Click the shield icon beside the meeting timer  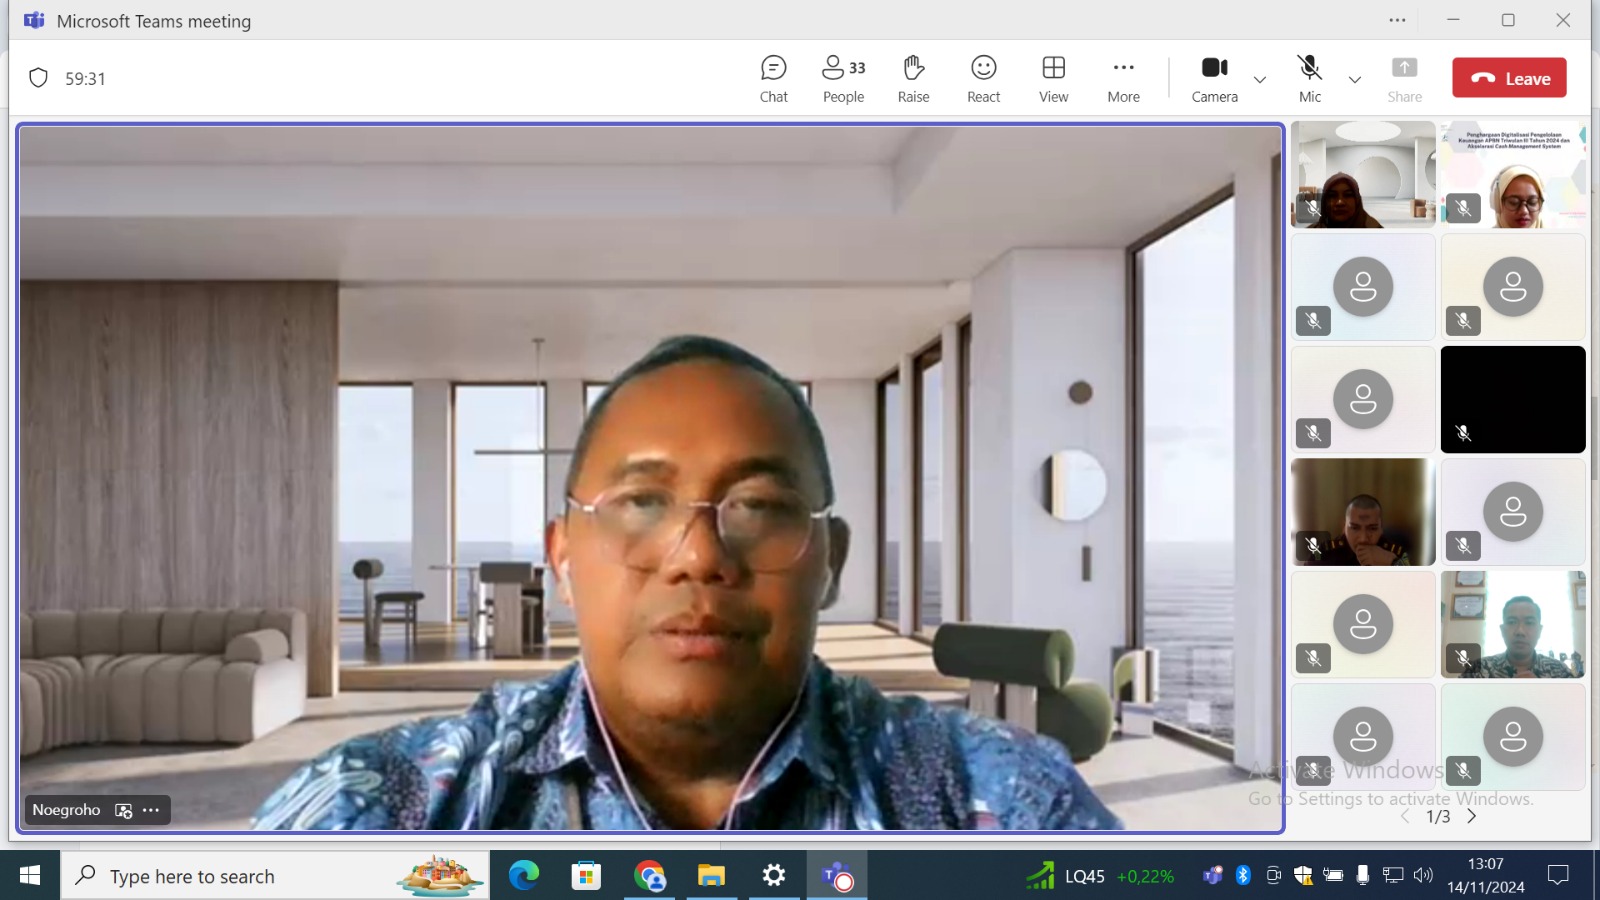(38, 78)
